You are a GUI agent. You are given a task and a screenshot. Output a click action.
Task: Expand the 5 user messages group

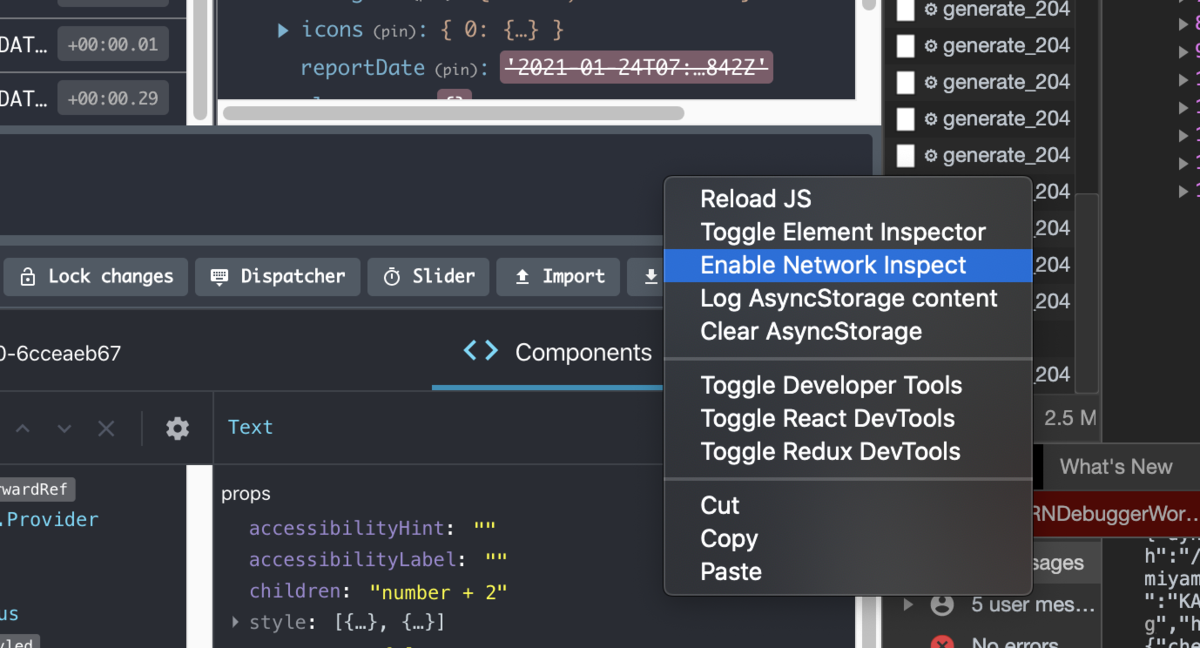coord(908,605)
